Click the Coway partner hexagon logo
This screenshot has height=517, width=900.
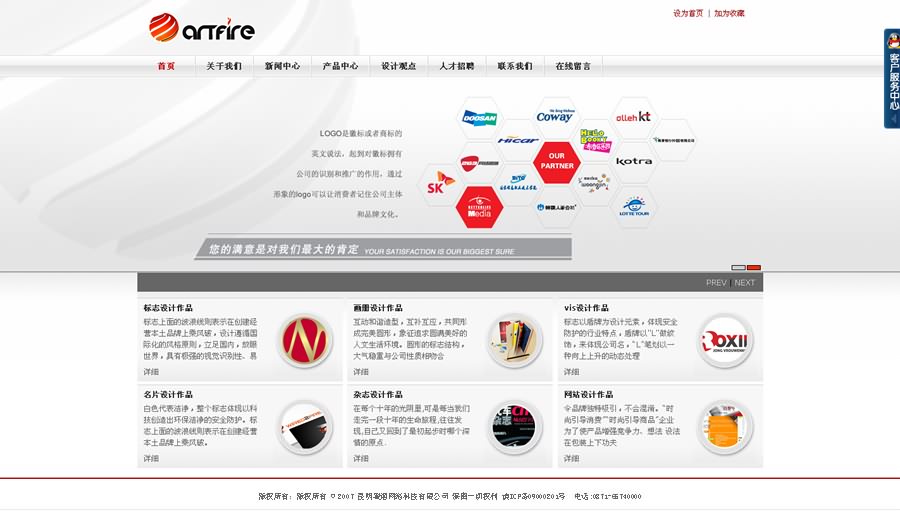(554, 116)
